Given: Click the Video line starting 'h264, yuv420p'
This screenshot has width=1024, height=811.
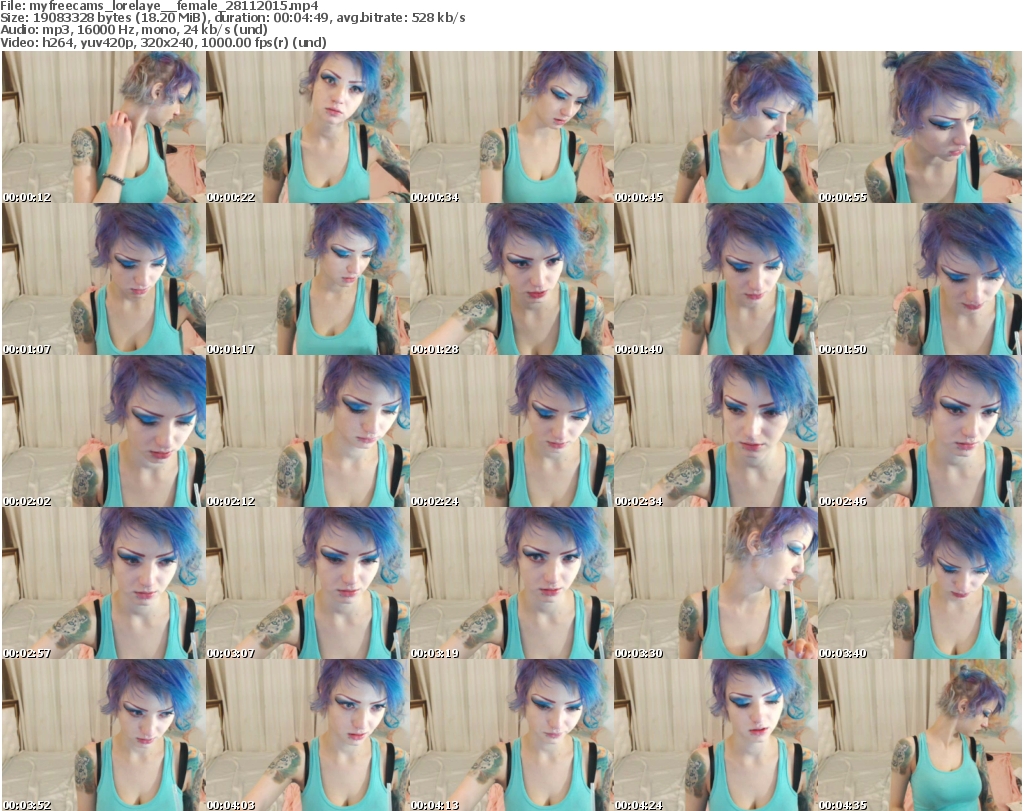Looking at the screenshot, I should click(x=164, y=42).
